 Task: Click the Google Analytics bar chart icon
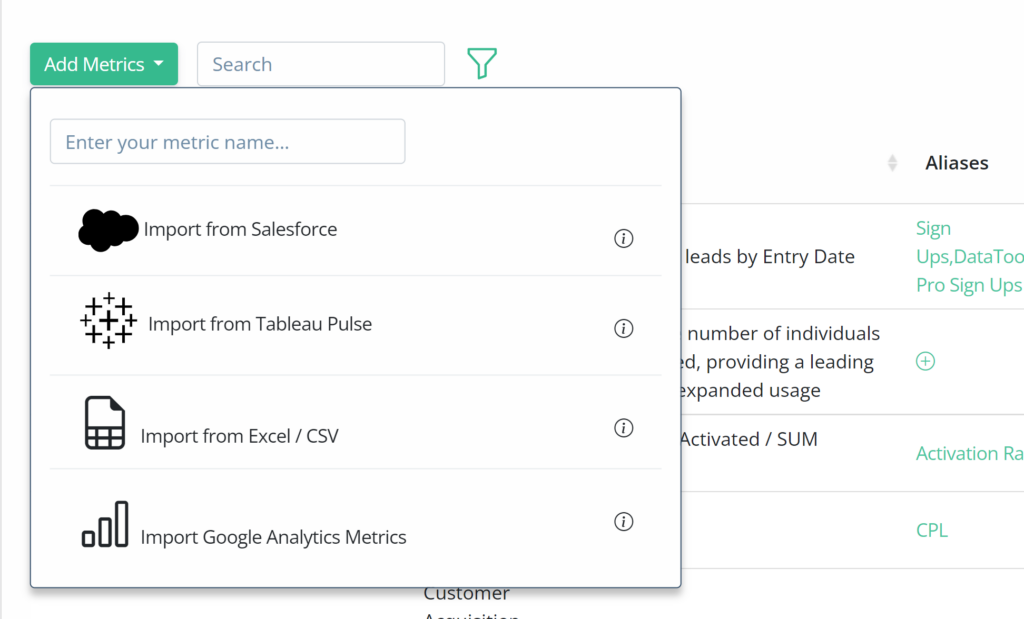pos(104,524)
